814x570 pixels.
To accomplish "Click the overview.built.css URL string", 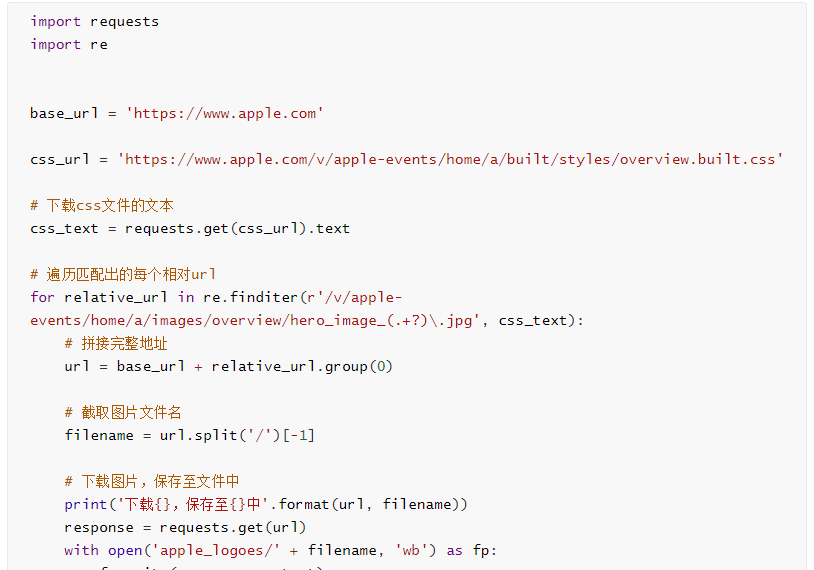I will [x=450, y=159].
